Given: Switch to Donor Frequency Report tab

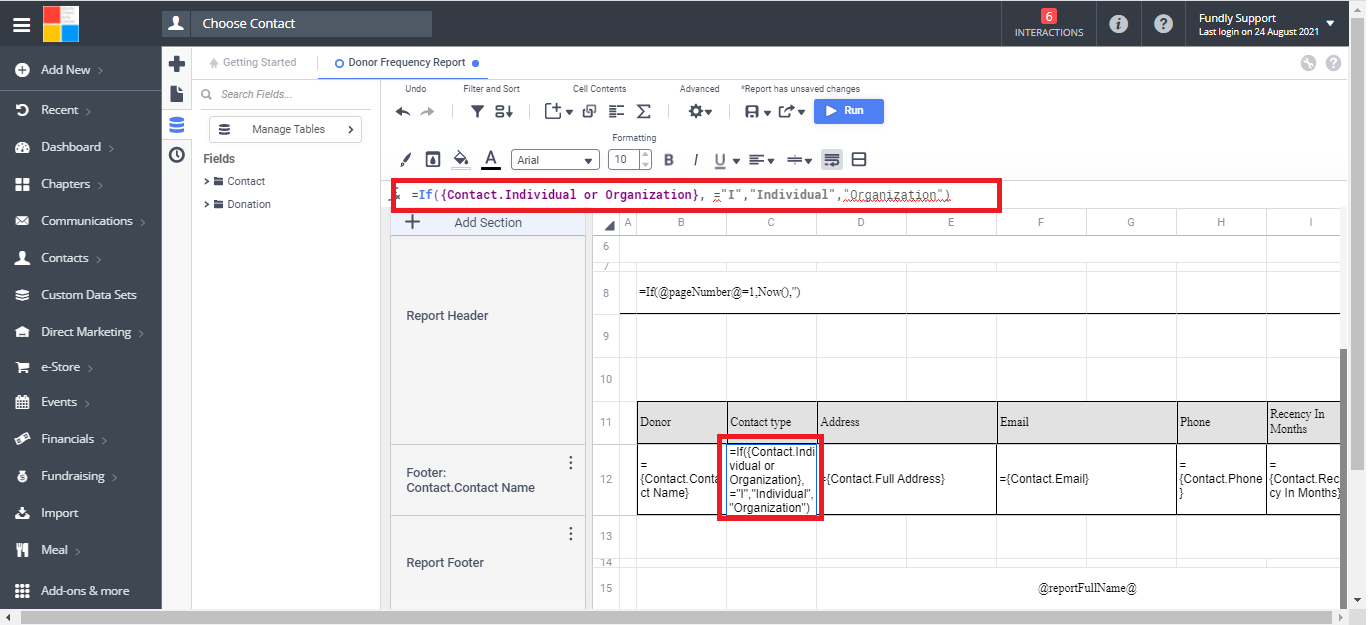Looking at the screenshot, I should pyautogui.click(x=406, y=62).
